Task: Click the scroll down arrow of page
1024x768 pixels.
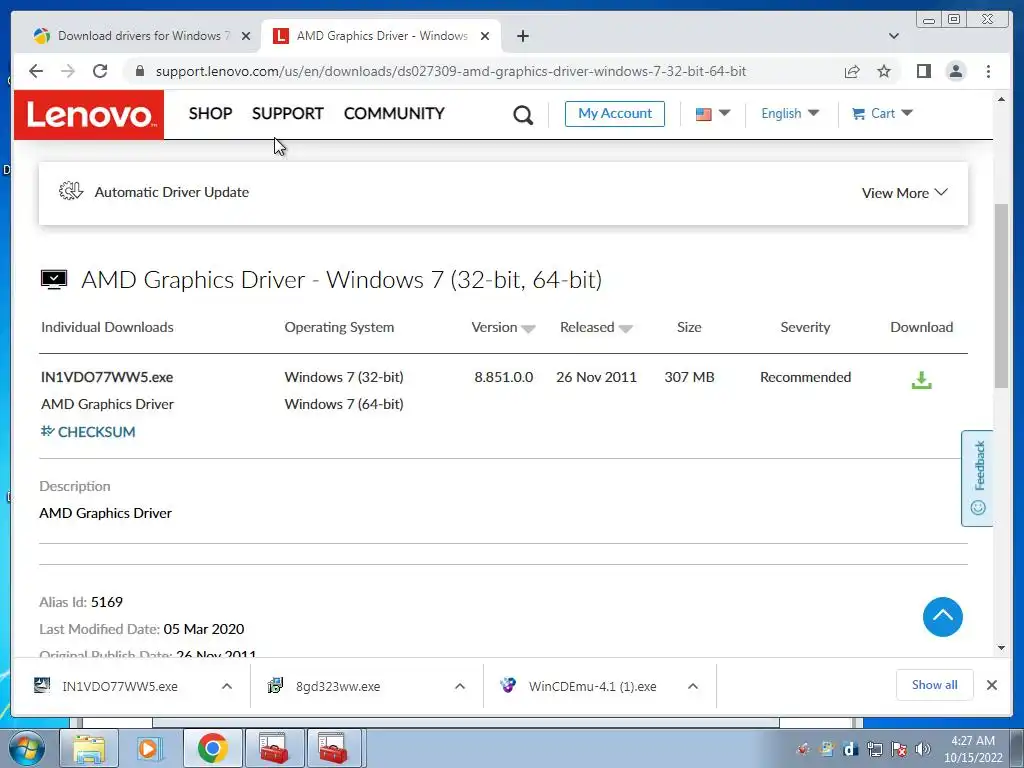Action: tap(1001, 648)
